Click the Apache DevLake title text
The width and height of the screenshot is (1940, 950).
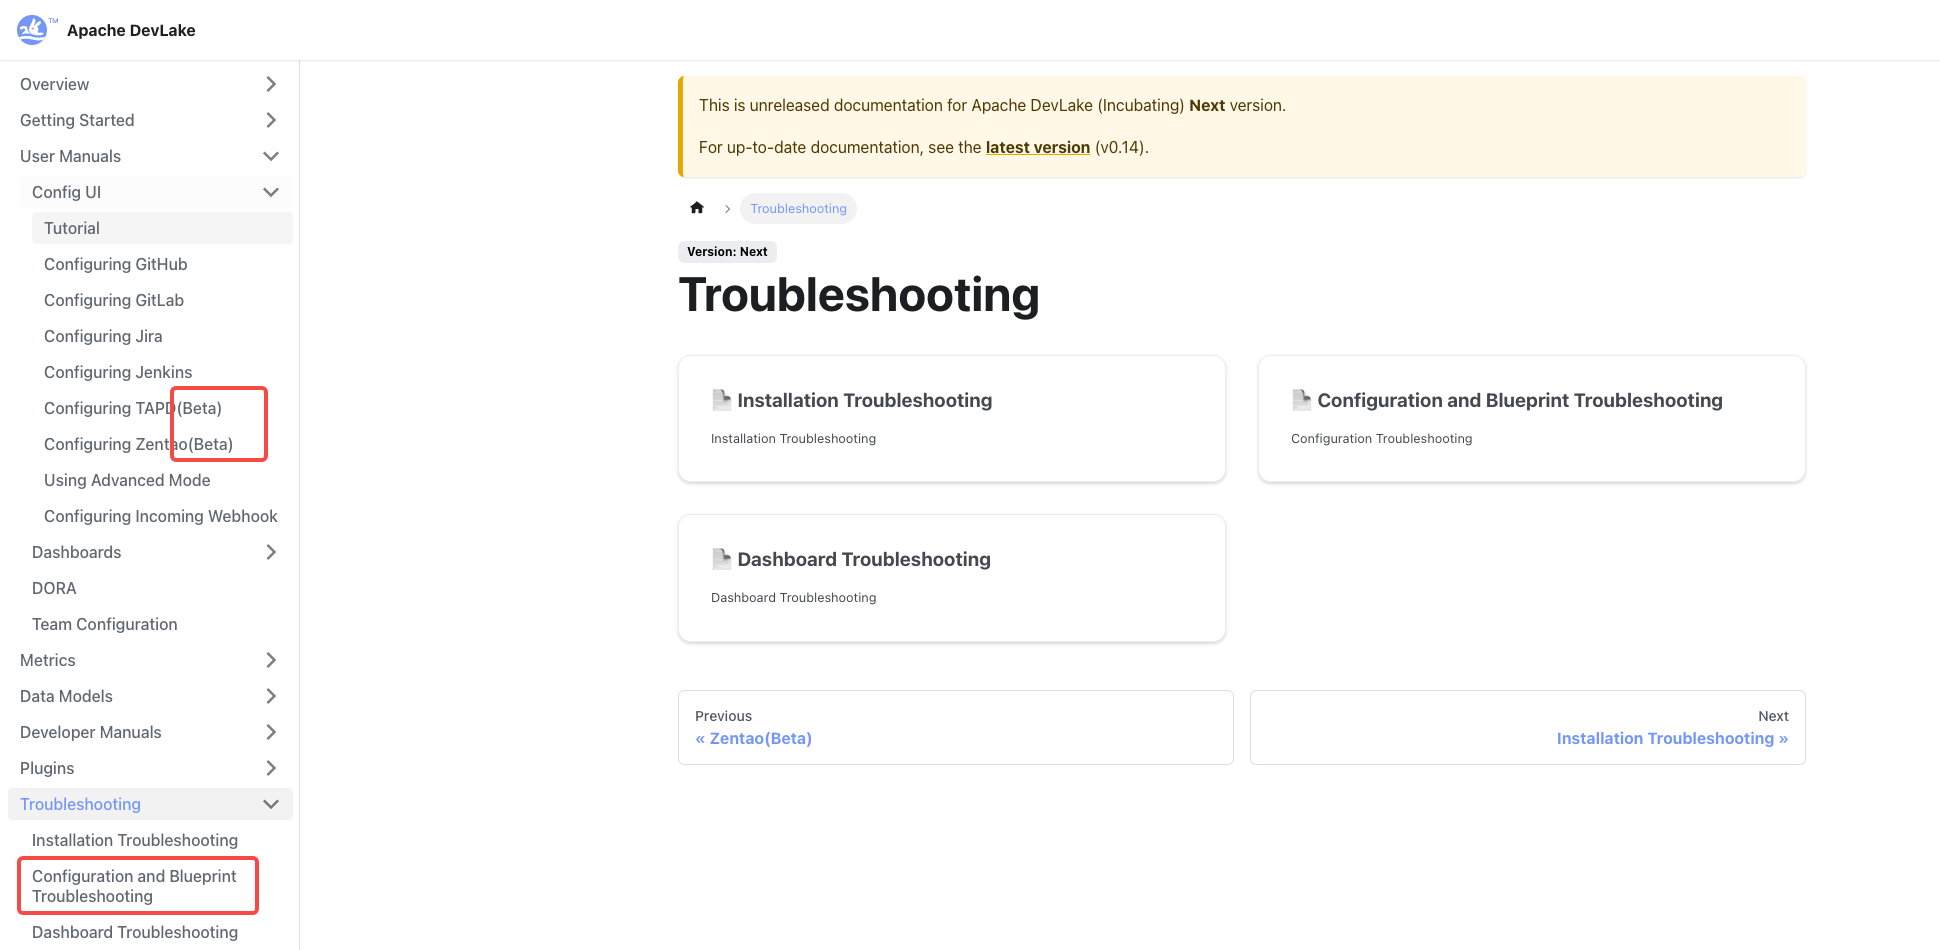[x=131, y=30]
